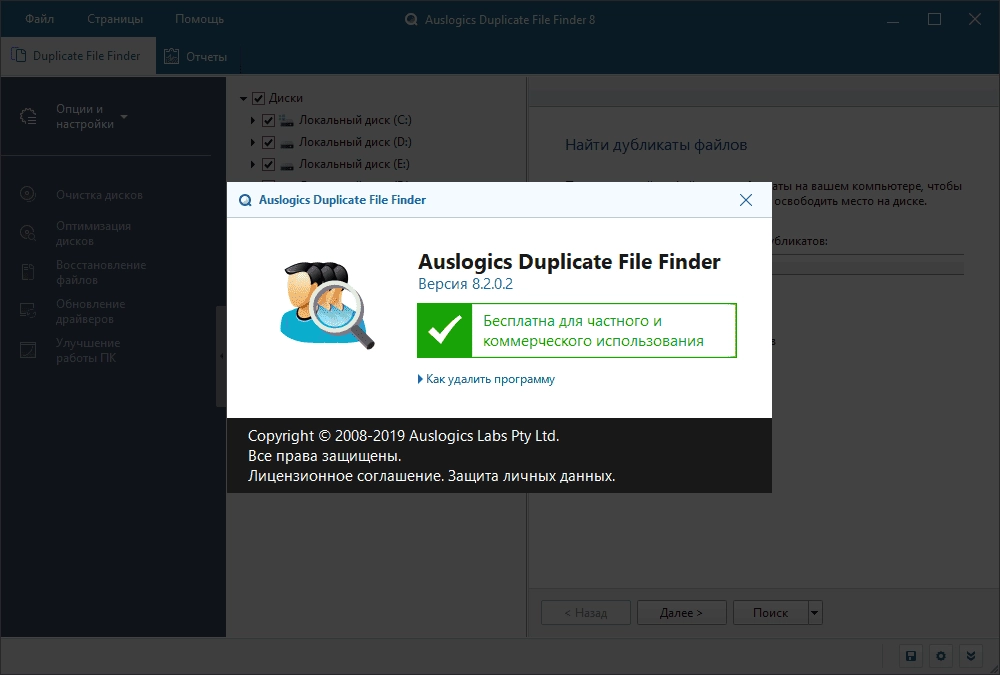Select Локальный диск (C:) label in tree
Viewport: 1000px width, 675px height.
(355, 120)
